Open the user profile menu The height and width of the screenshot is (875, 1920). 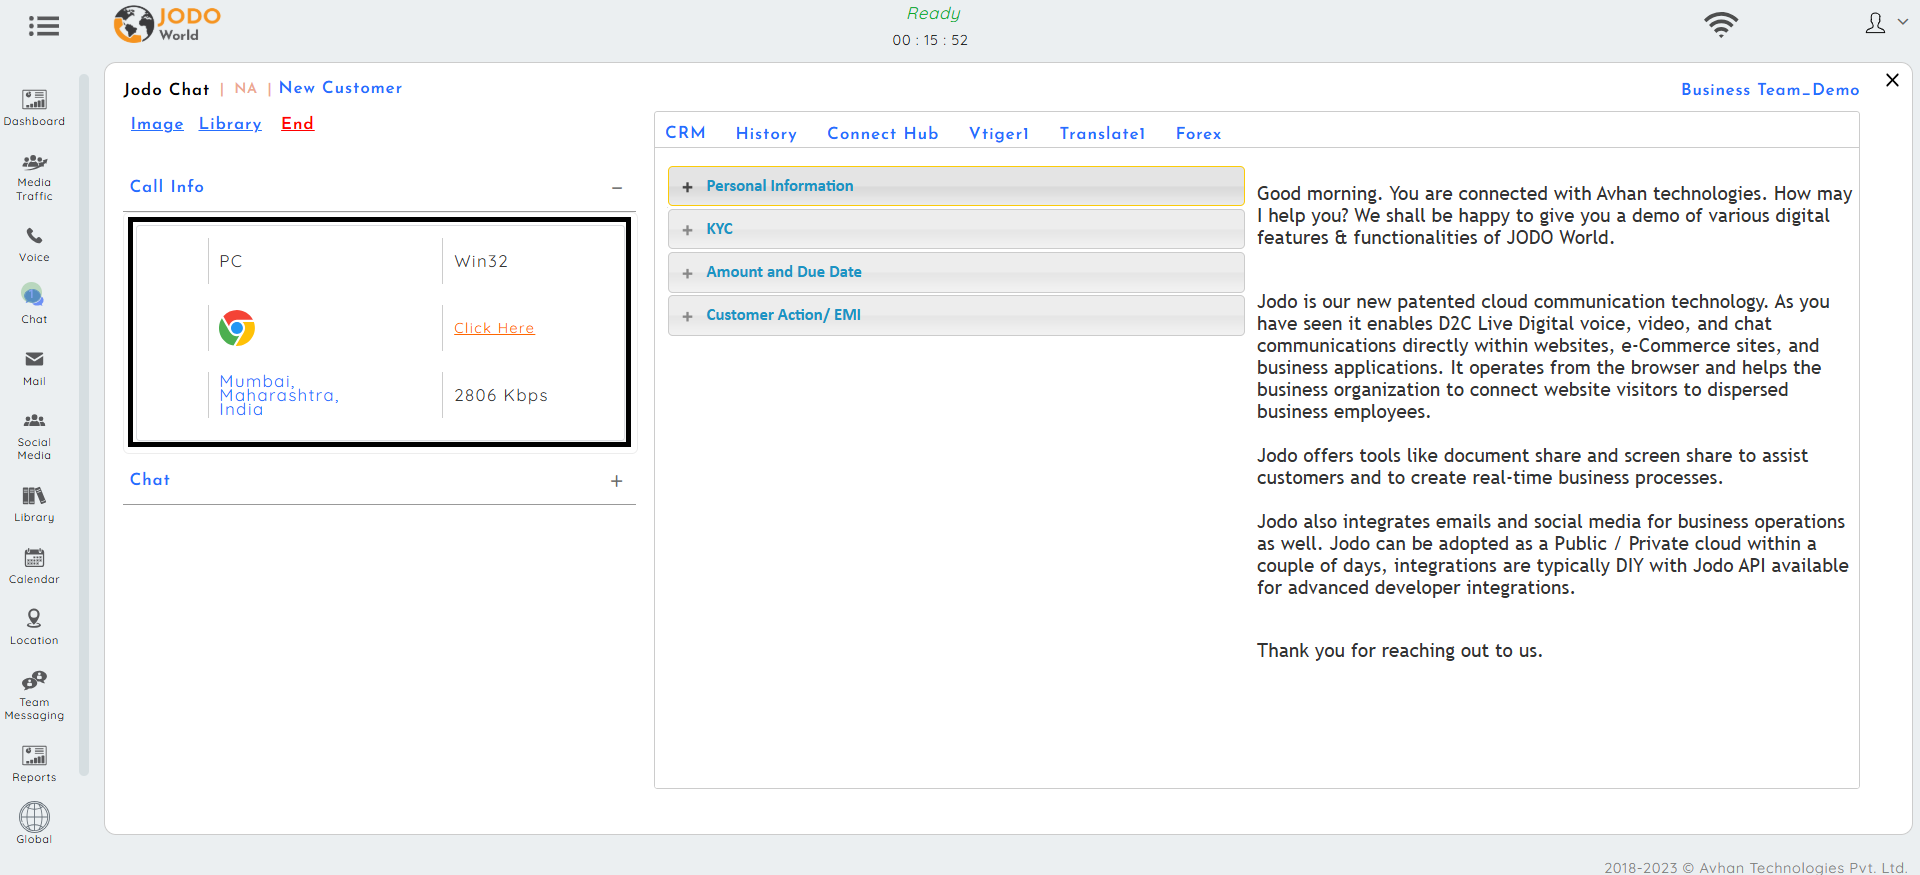(x=1886, y=23)
